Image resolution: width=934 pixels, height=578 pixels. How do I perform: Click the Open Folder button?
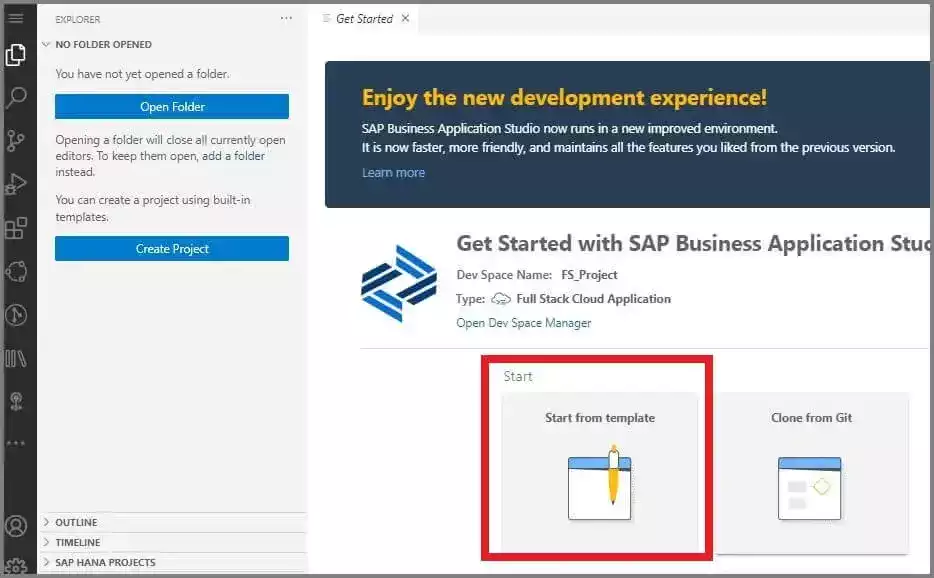(172, 107)
